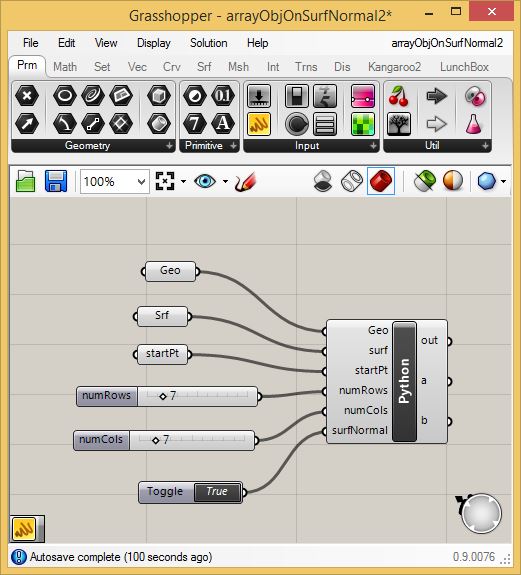
Task: Toggle the Boolean Toggle True value
Action: (217, 492)
